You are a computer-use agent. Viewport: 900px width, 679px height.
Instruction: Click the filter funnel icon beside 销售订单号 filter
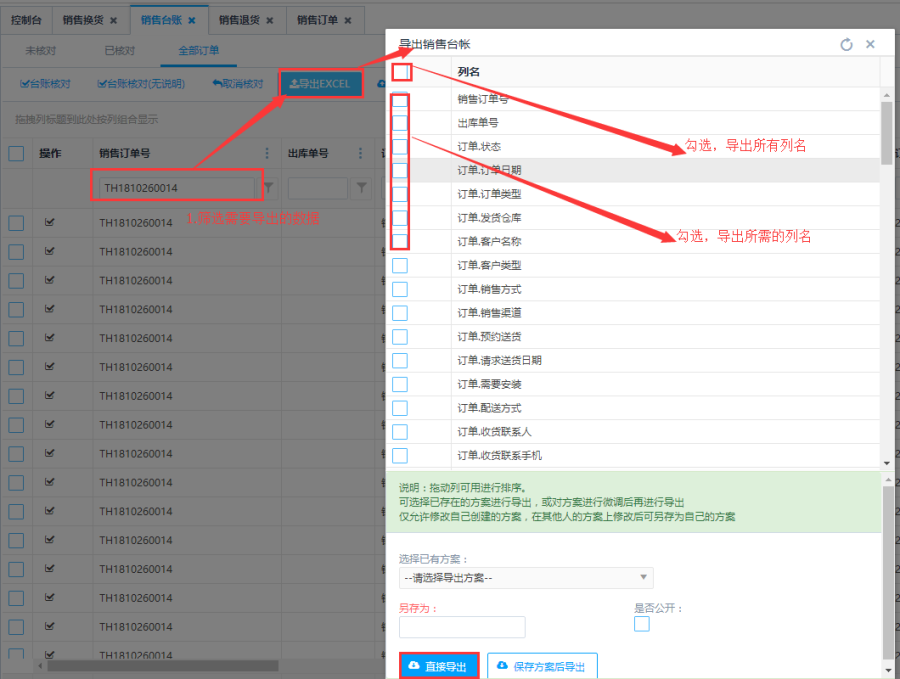pyautogui.click(x=268, y=188)
